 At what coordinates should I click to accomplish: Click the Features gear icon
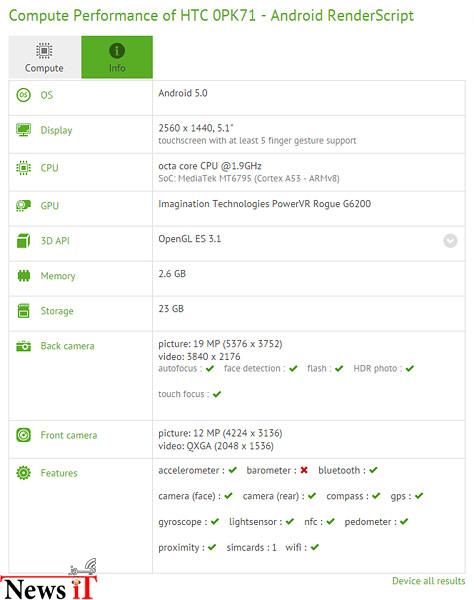coord(23,473)
